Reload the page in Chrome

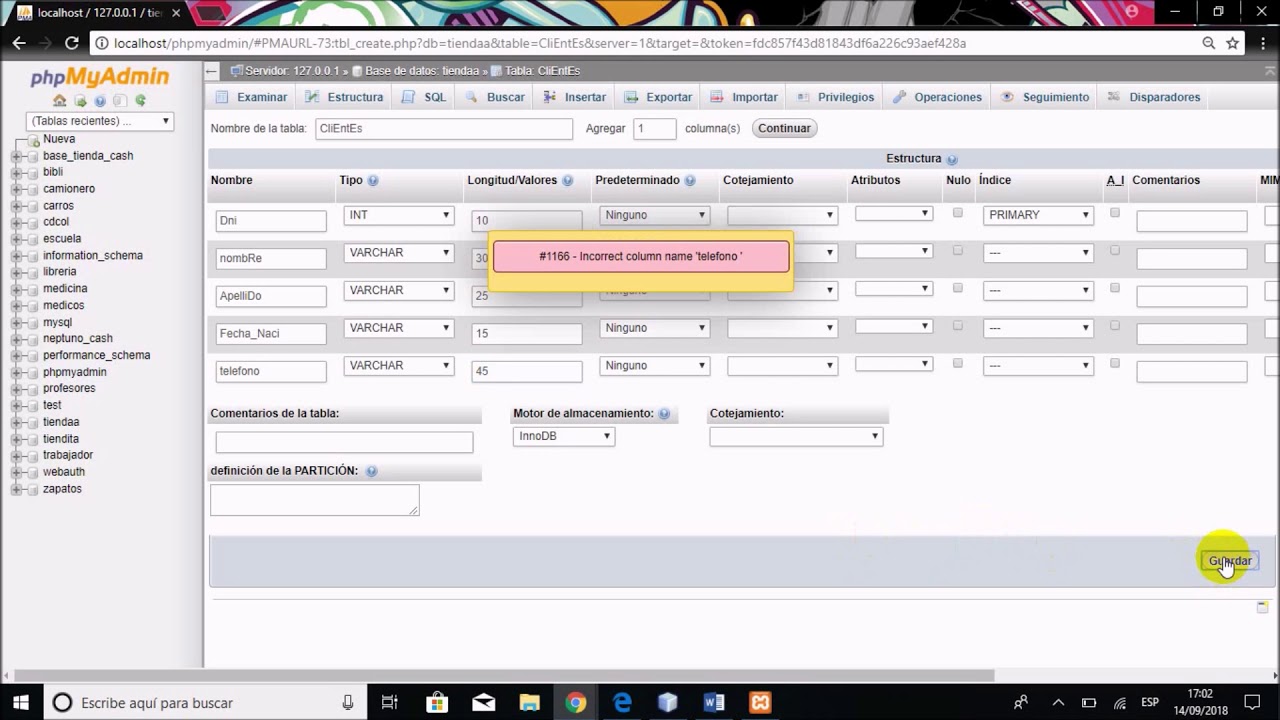click(x=72, y=43)
